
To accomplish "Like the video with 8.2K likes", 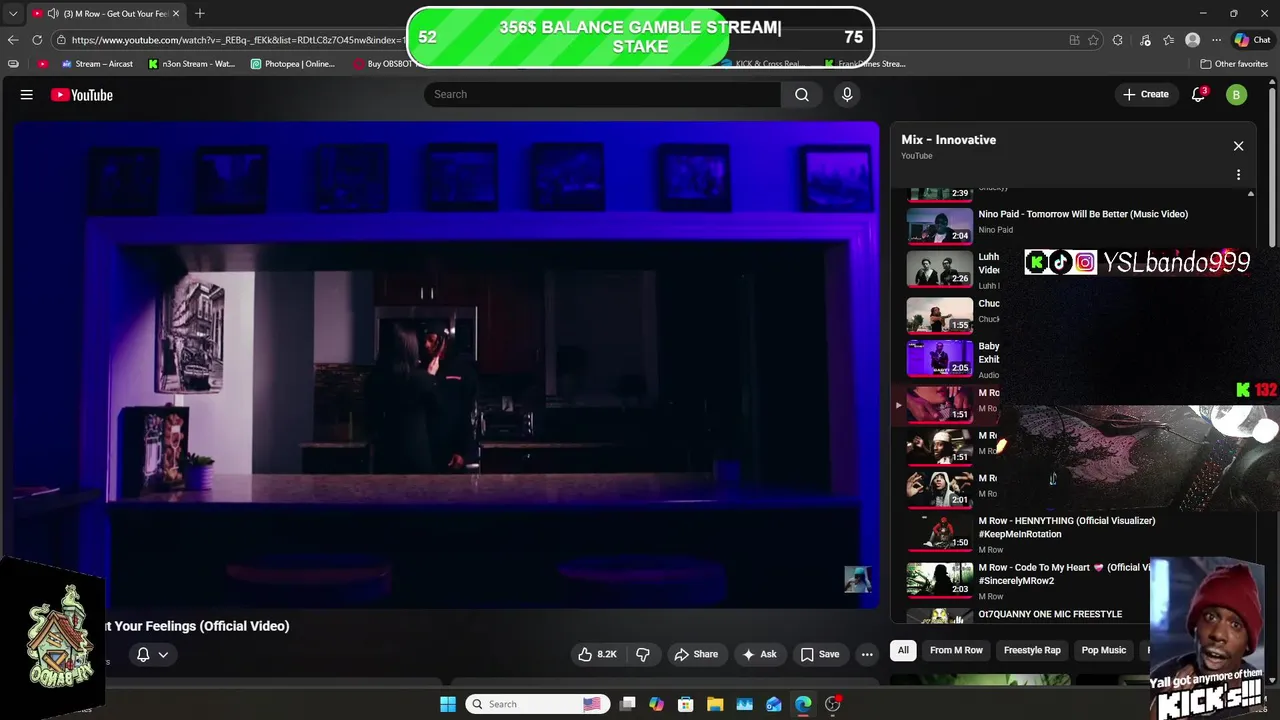I will [x=598, y=654].
